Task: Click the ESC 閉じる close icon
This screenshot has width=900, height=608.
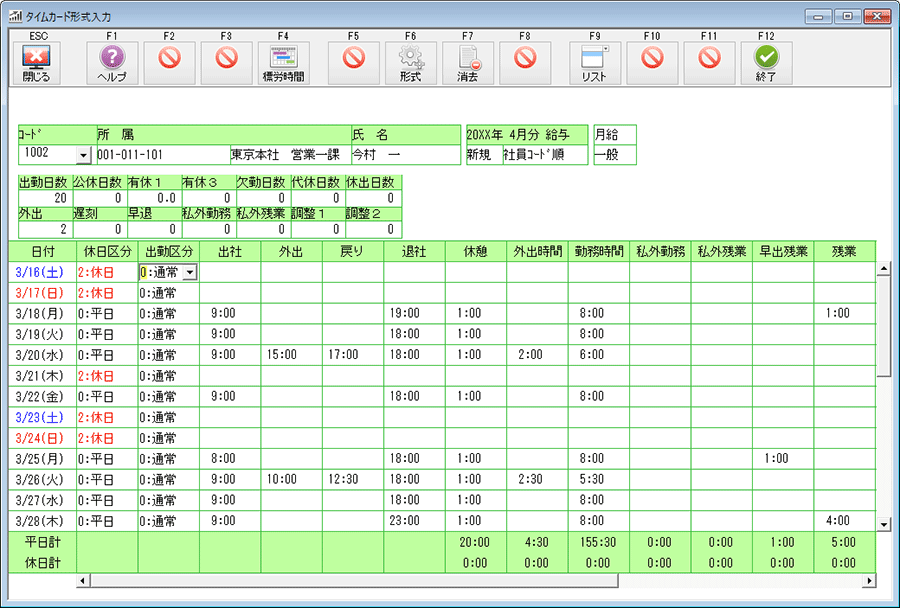Action: click(36, 63)
